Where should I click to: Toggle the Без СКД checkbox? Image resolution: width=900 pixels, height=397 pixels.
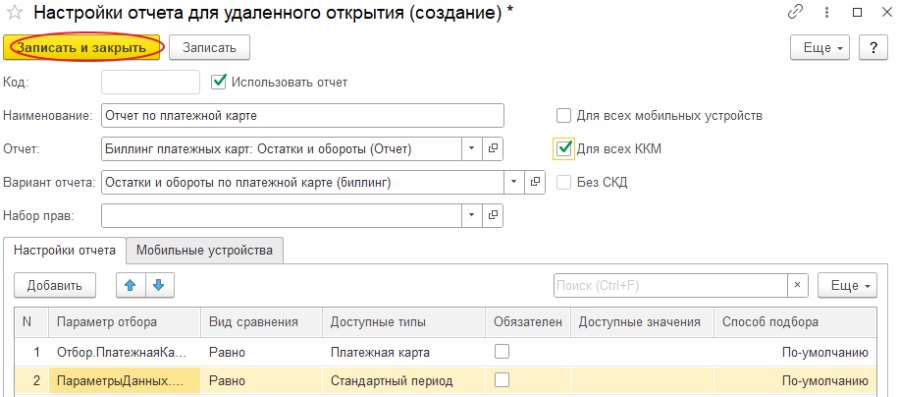(x=564, y=182)
